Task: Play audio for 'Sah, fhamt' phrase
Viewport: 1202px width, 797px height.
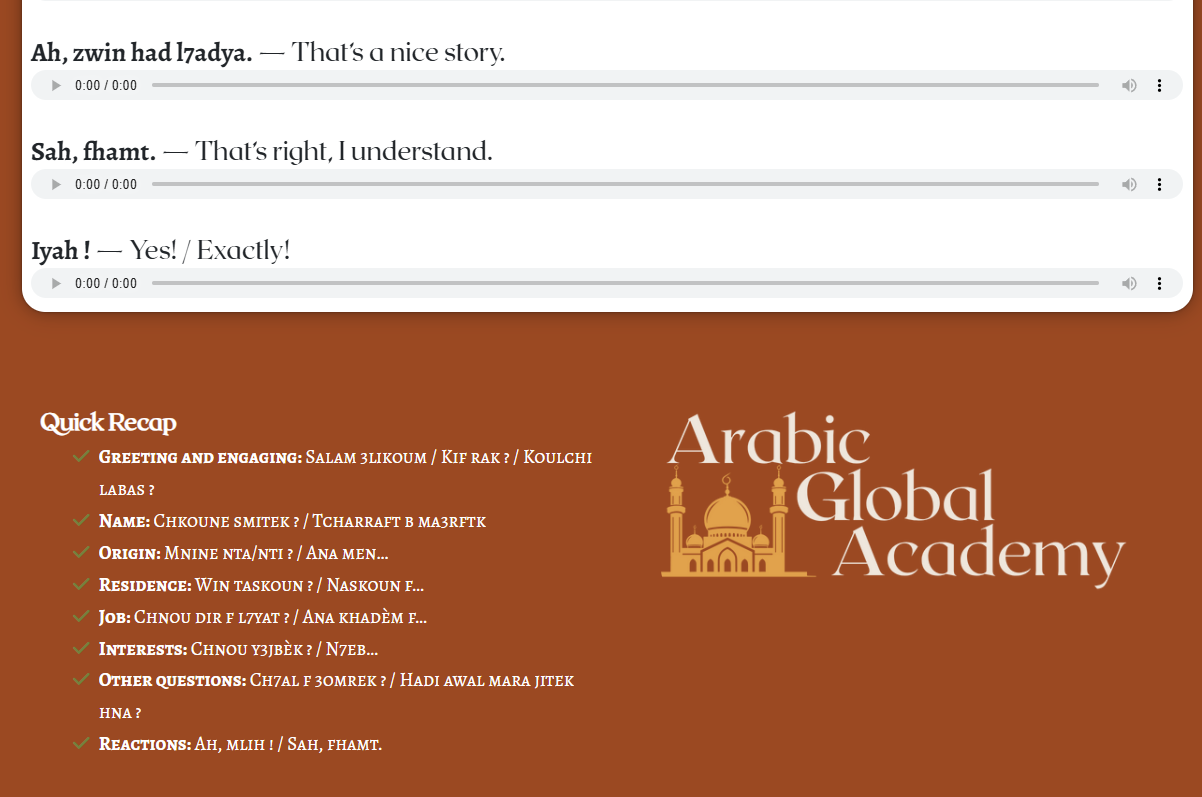Action: coord(56,185)
